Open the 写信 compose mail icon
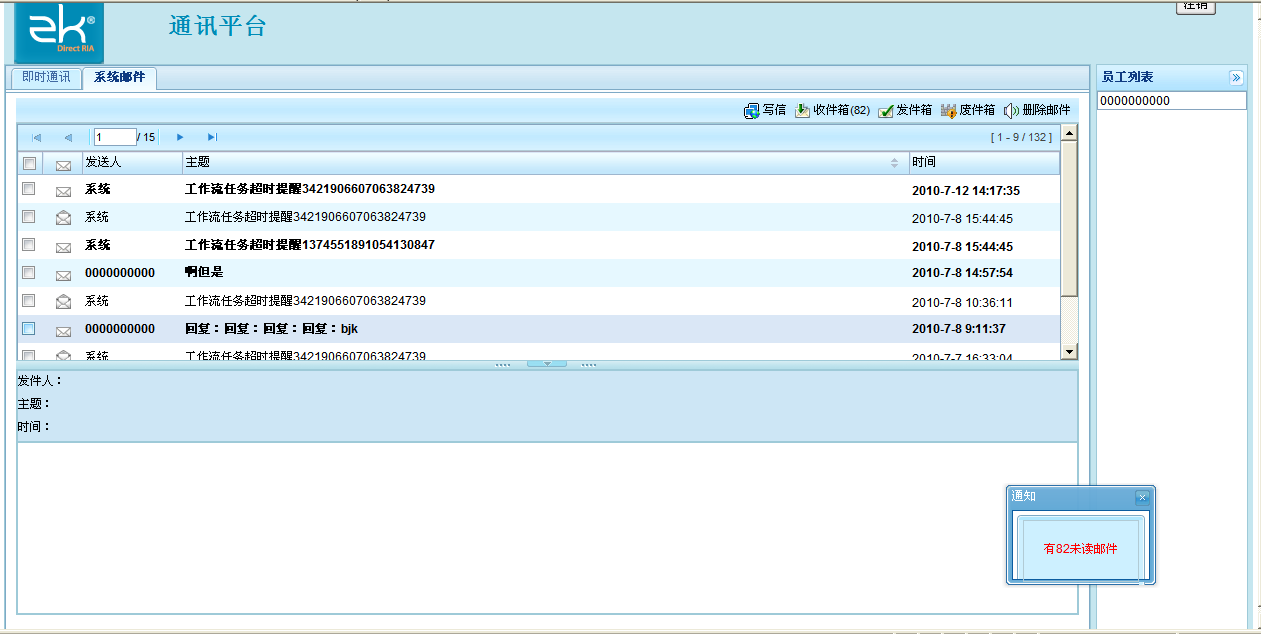This screenshot has height=634, width=1261. [766, 110]
